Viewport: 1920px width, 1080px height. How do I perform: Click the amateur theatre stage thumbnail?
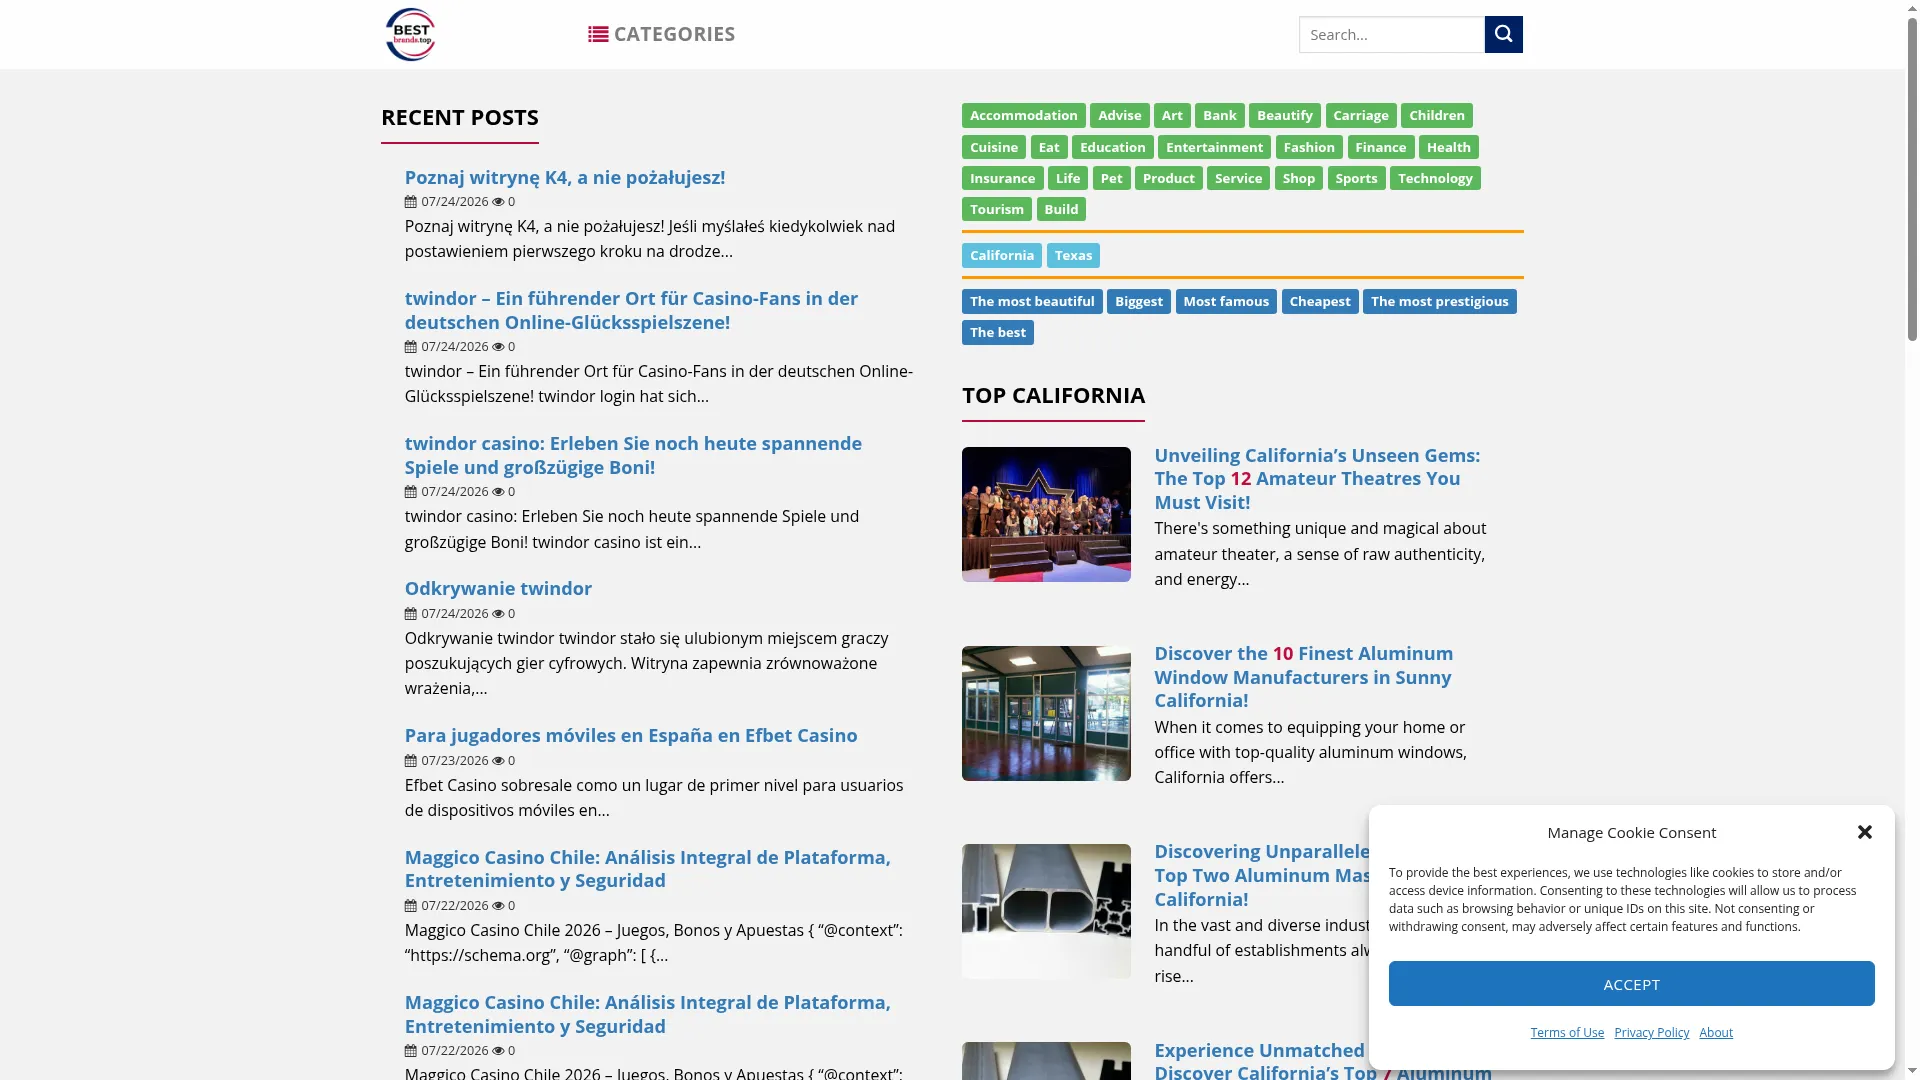[1046, 514]
